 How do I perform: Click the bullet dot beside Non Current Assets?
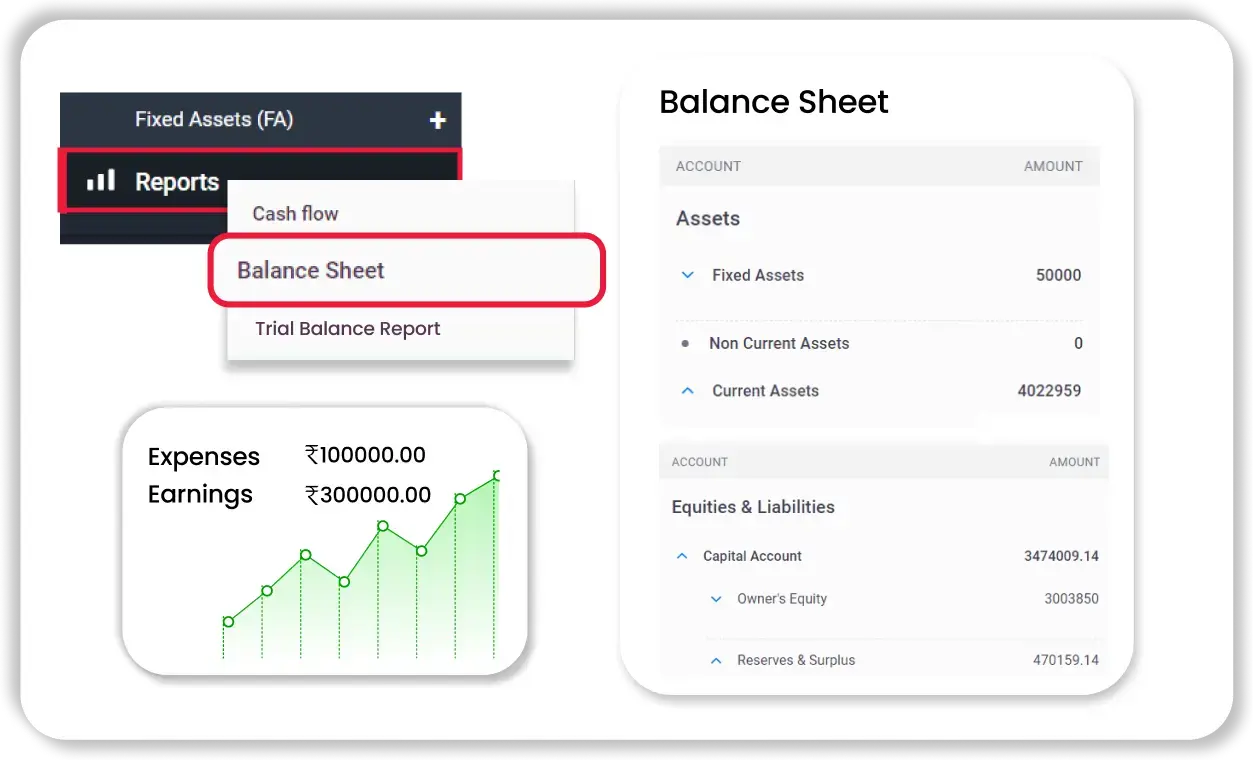[685, 343]
